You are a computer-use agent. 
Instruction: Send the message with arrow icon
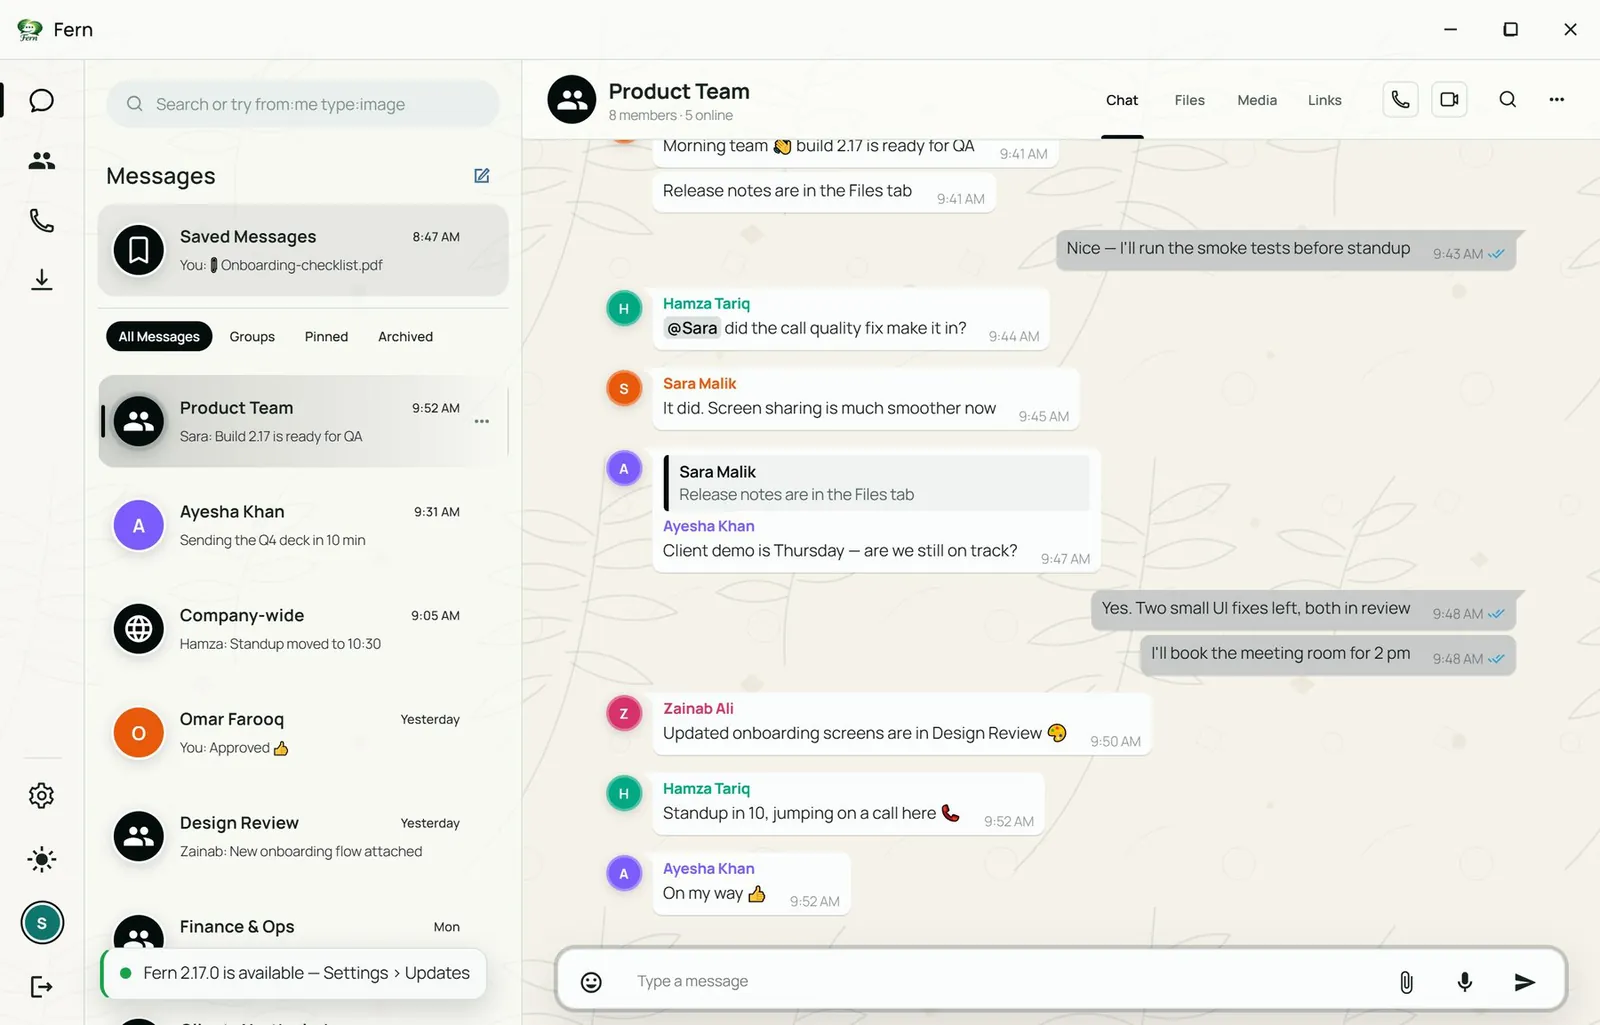(1524, 982)
